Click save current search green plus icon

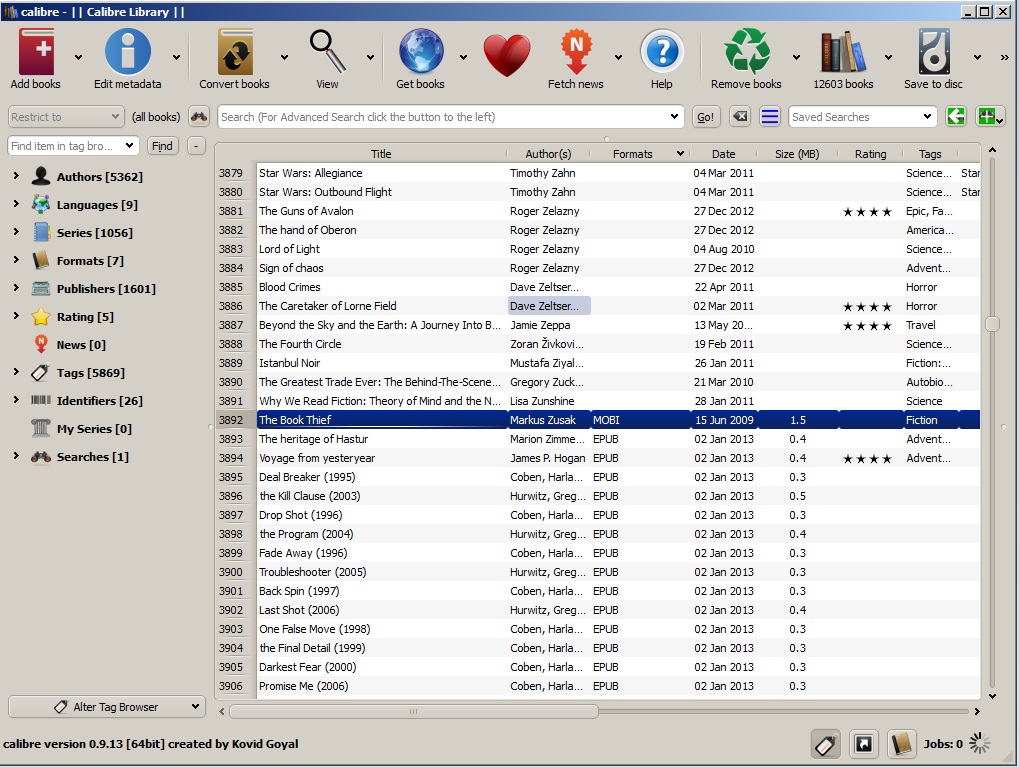[x=990, y=117]
